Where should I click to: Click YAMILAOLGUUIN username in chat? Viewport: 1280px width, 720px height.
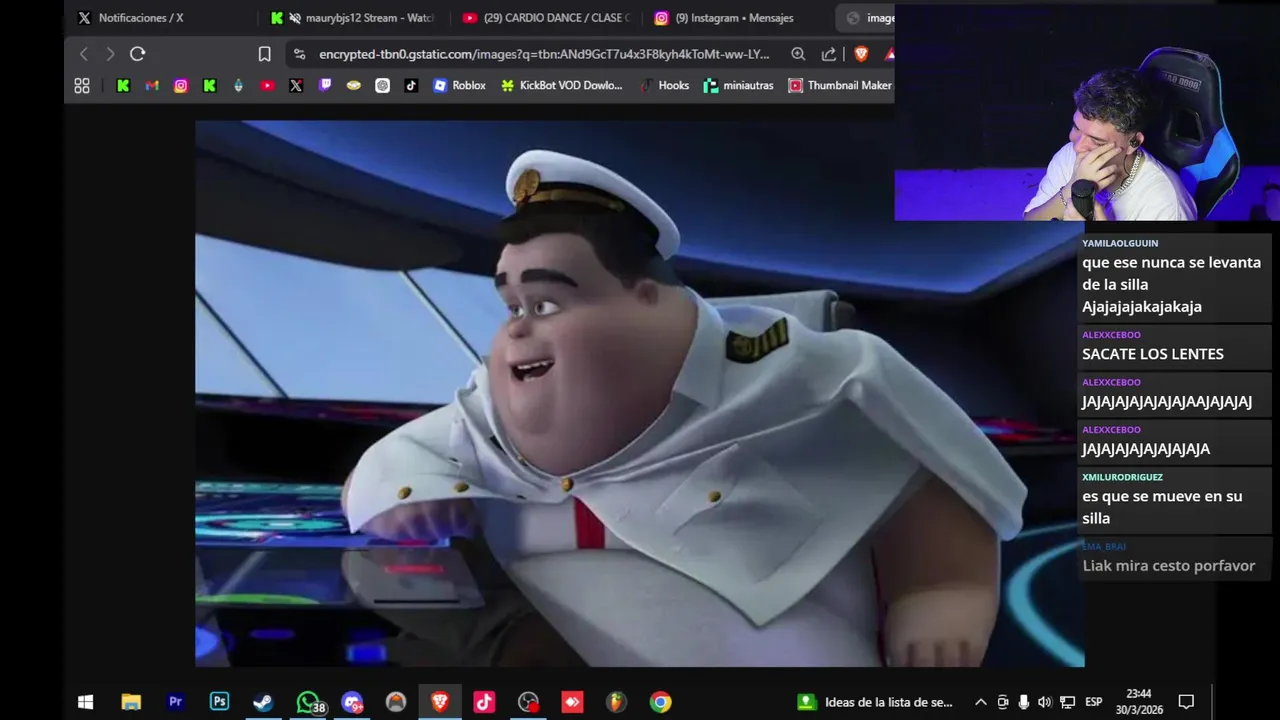[1120, 243]
